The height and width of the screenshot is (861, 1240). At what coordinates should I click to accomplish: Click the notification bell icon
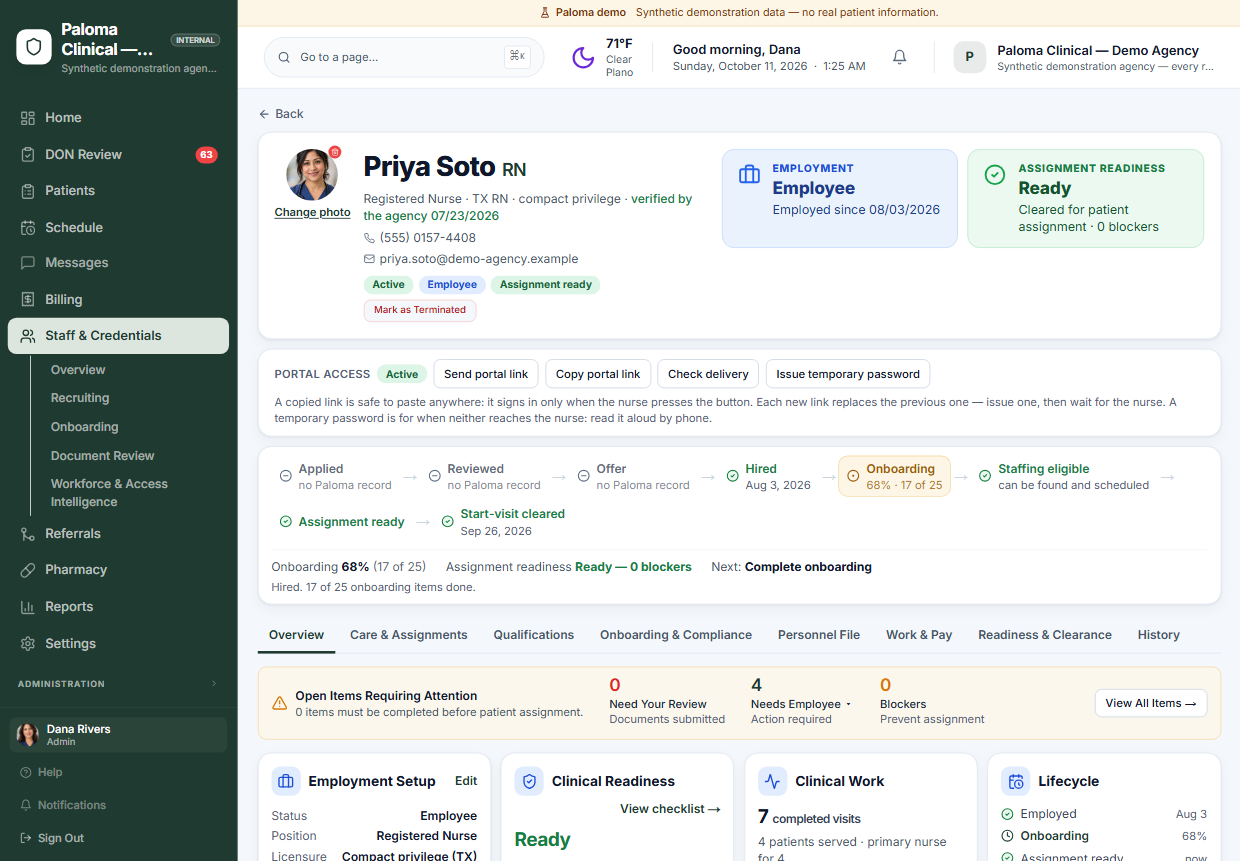coord(899,57)
